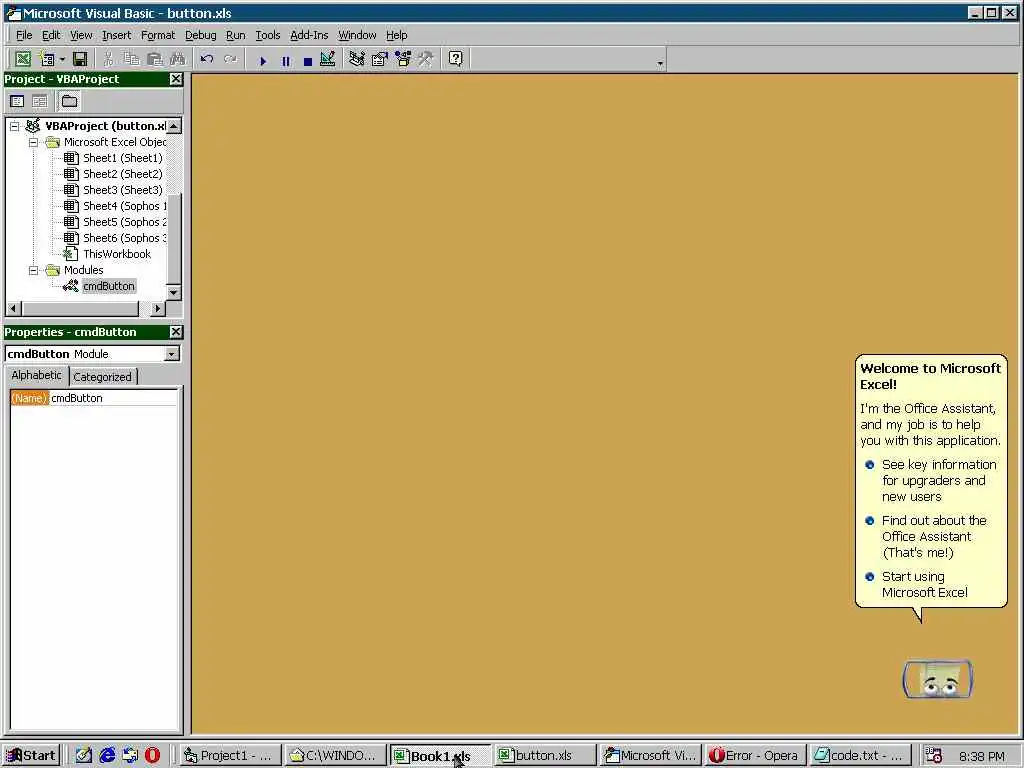1024x768 pixels.
Task: Click the Copy toolbar icon
Action: (x=131, y=59)
